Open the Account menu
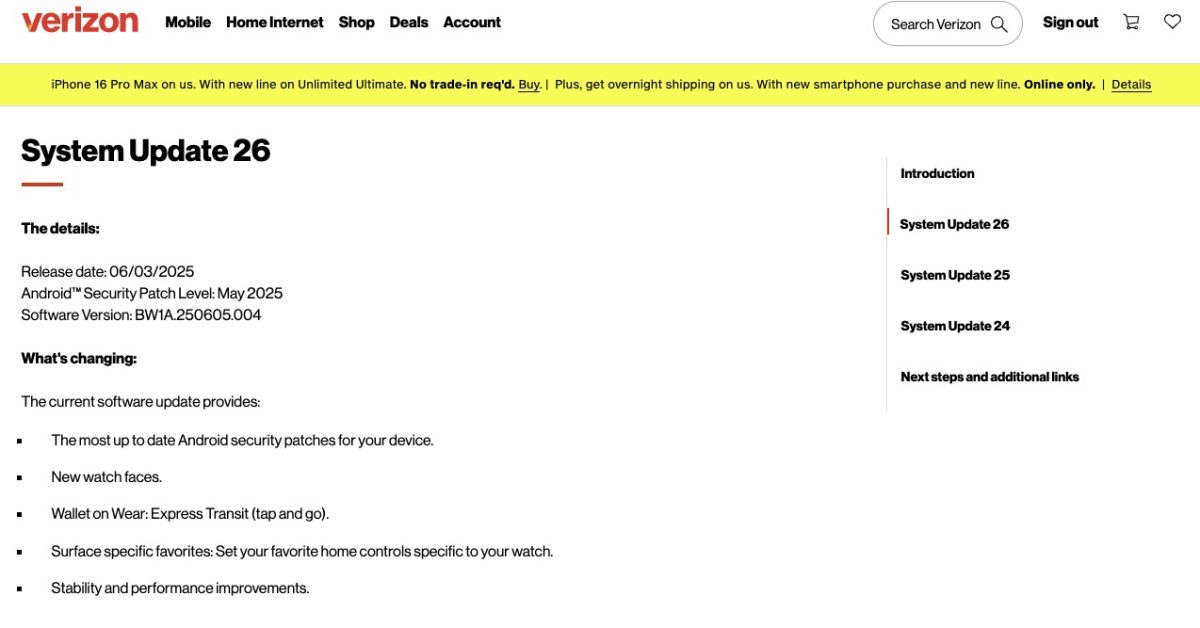 coord(472,22)
